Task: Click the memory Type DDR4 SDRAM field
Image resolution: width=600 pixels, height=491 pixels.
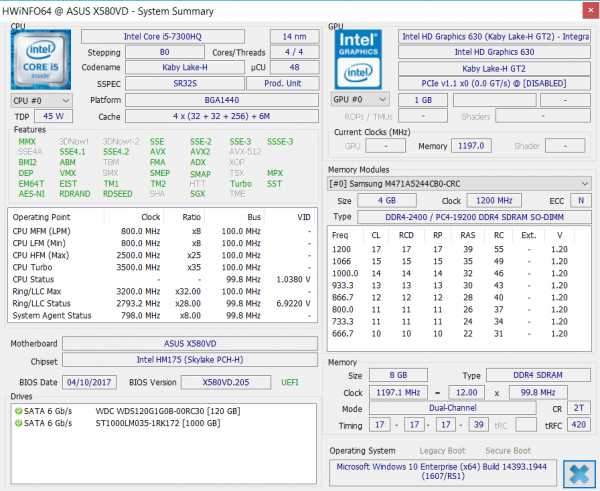Action: click(x=538, y=375)
